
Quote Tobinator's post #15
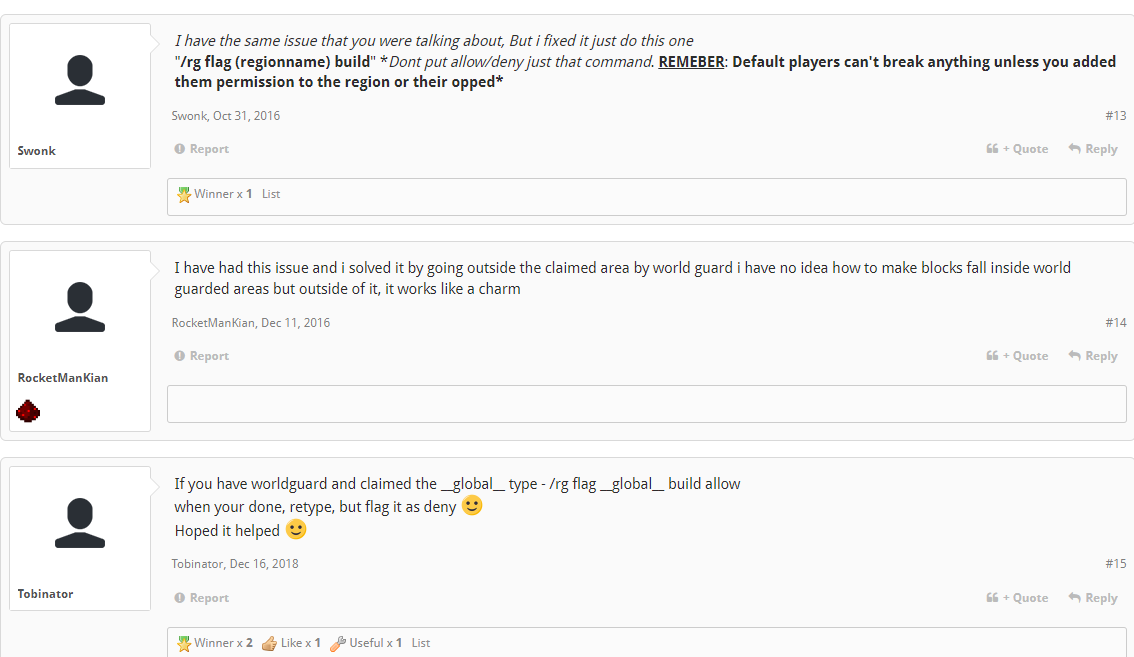(1018, 598)
